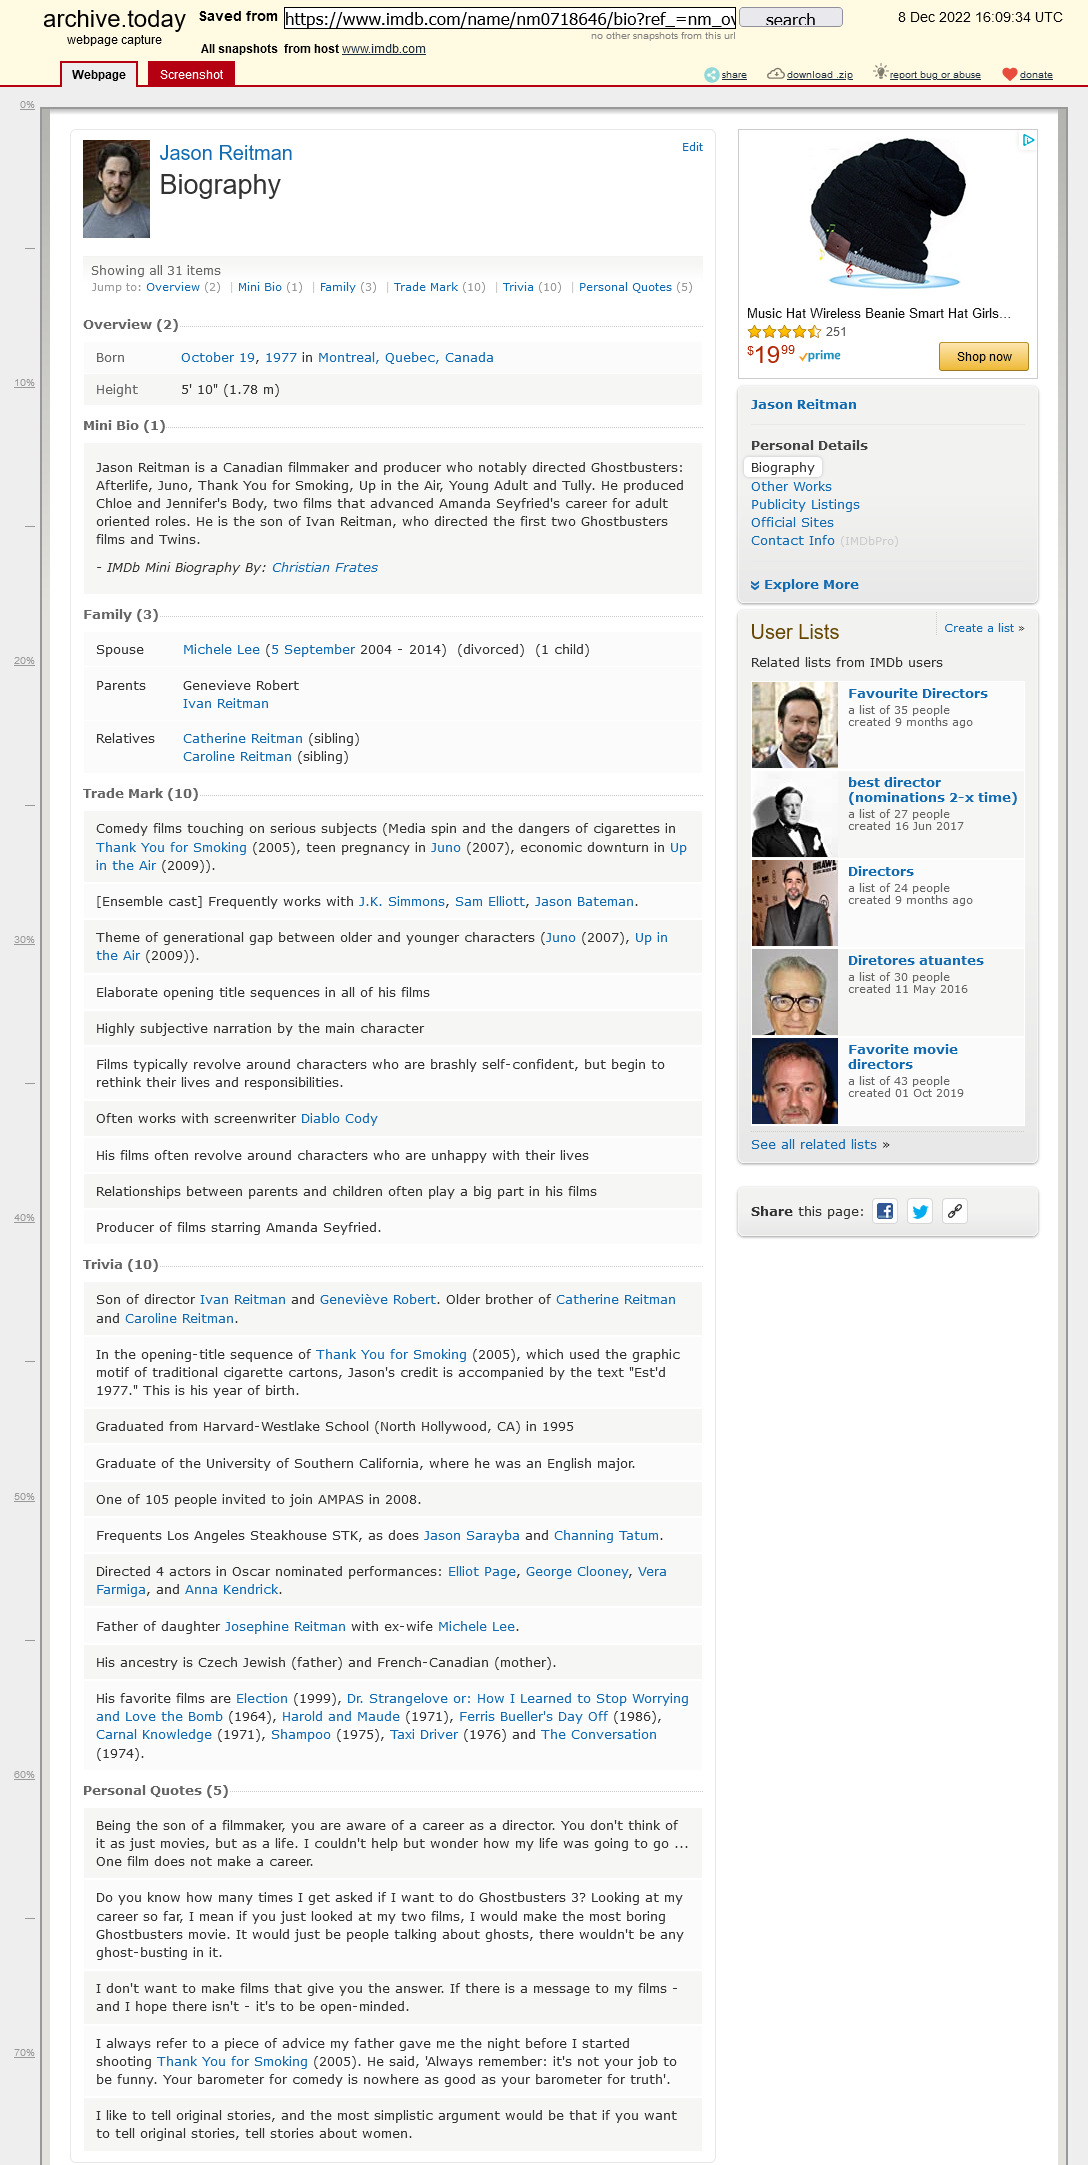This screenshot has height=2165, width=1088.
Task: Open Diretores atuantes list link
Action: (x=916, y=961)
